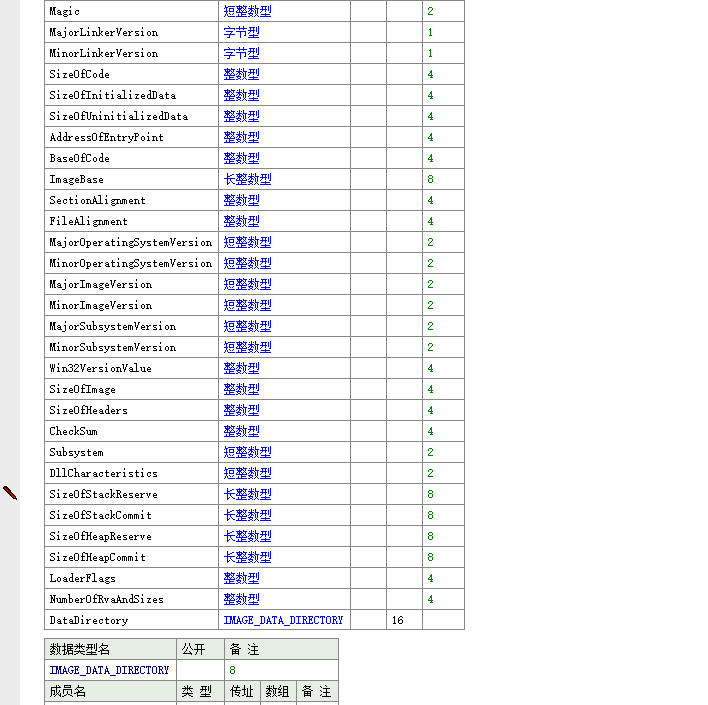Click the MinorSubsystemVersion member cell
The image size is (708, 705).
click(131, 347)
